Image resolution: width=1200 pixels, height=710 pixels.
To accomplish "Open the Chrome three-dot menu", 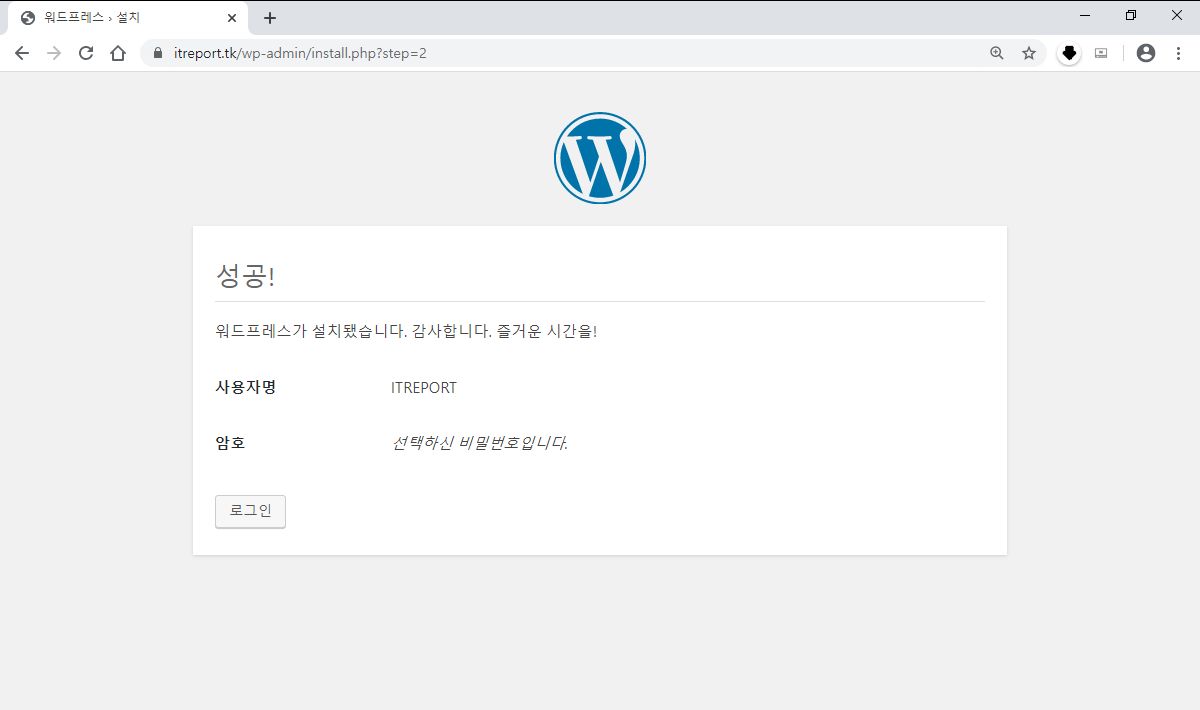I will [x=1178, y=53].
